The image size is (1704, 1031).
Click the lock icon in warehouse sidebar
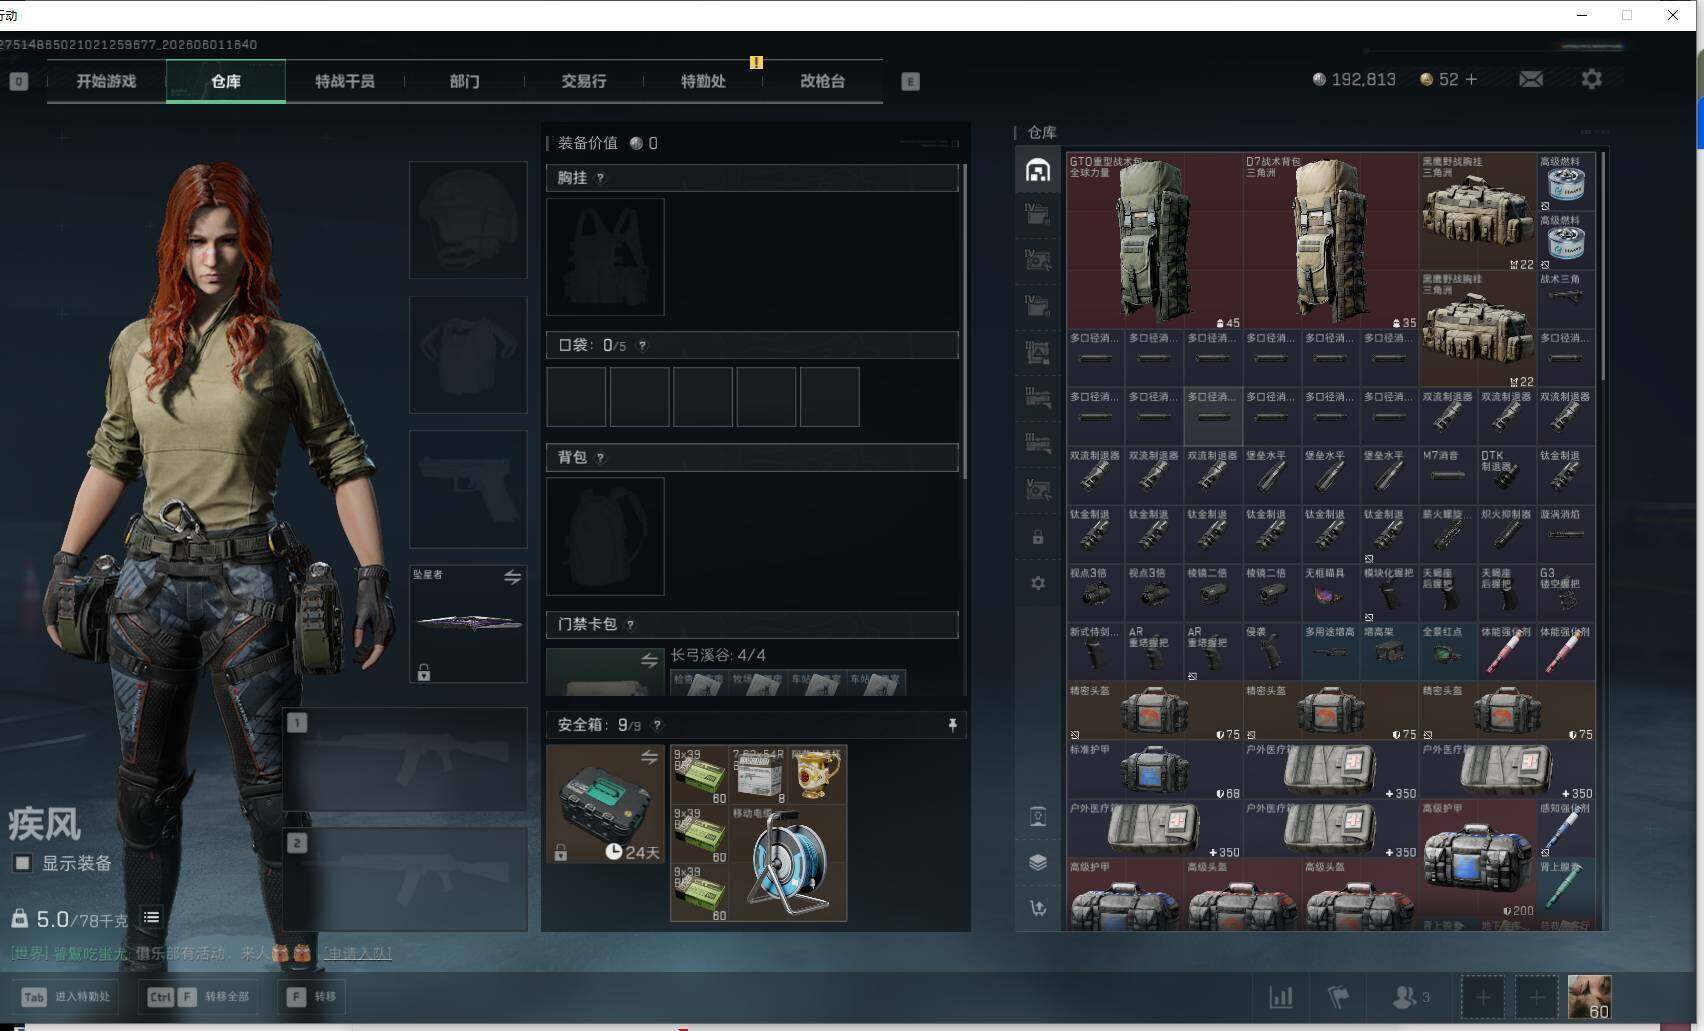pos(1038,537)
